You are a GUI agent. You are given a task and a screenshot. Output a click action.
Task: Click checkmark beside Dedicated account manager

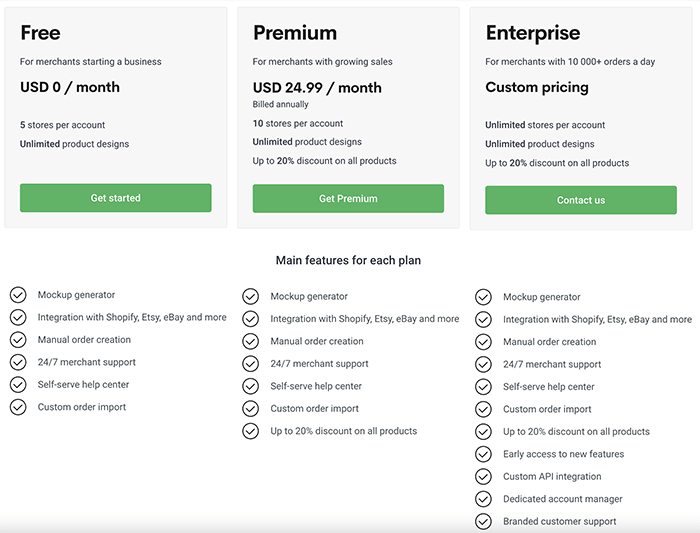(x=483, y=499)
